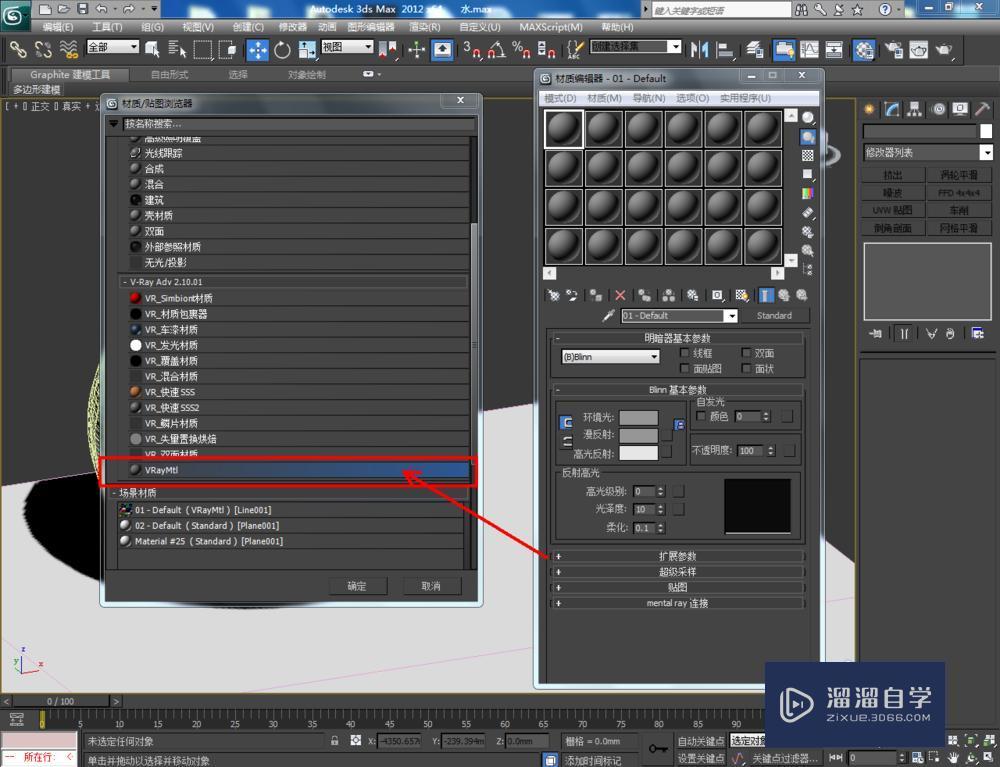Click the red Reset Map/Material X icon

pyautogui.click(x=620, y=295)
